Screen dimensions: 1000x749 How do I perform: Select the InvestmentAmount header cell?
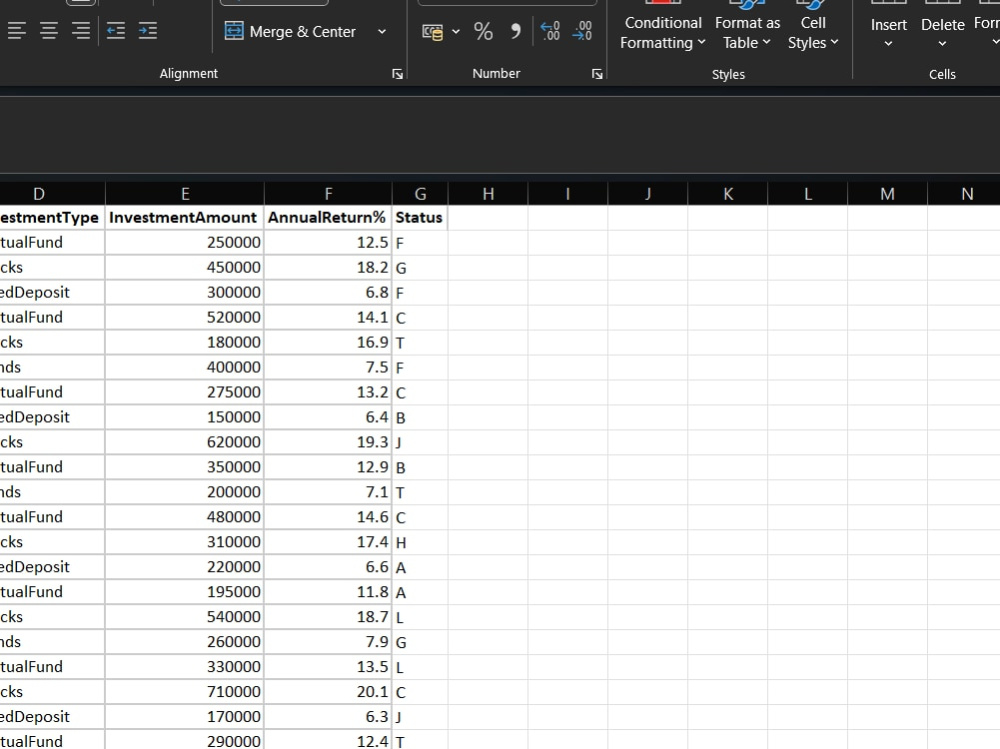click(185, 218)
